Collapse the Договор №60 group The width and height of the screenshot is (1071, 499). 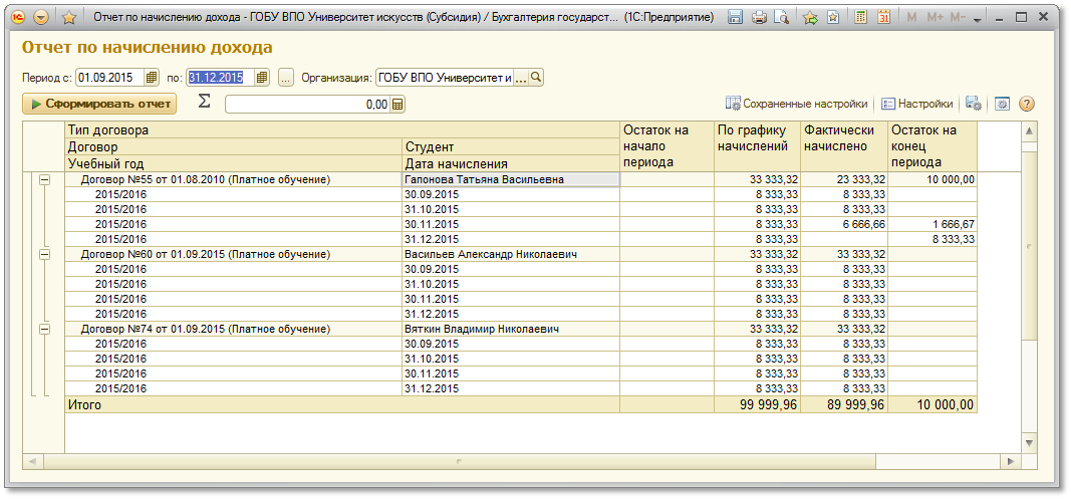pos(44,254)
